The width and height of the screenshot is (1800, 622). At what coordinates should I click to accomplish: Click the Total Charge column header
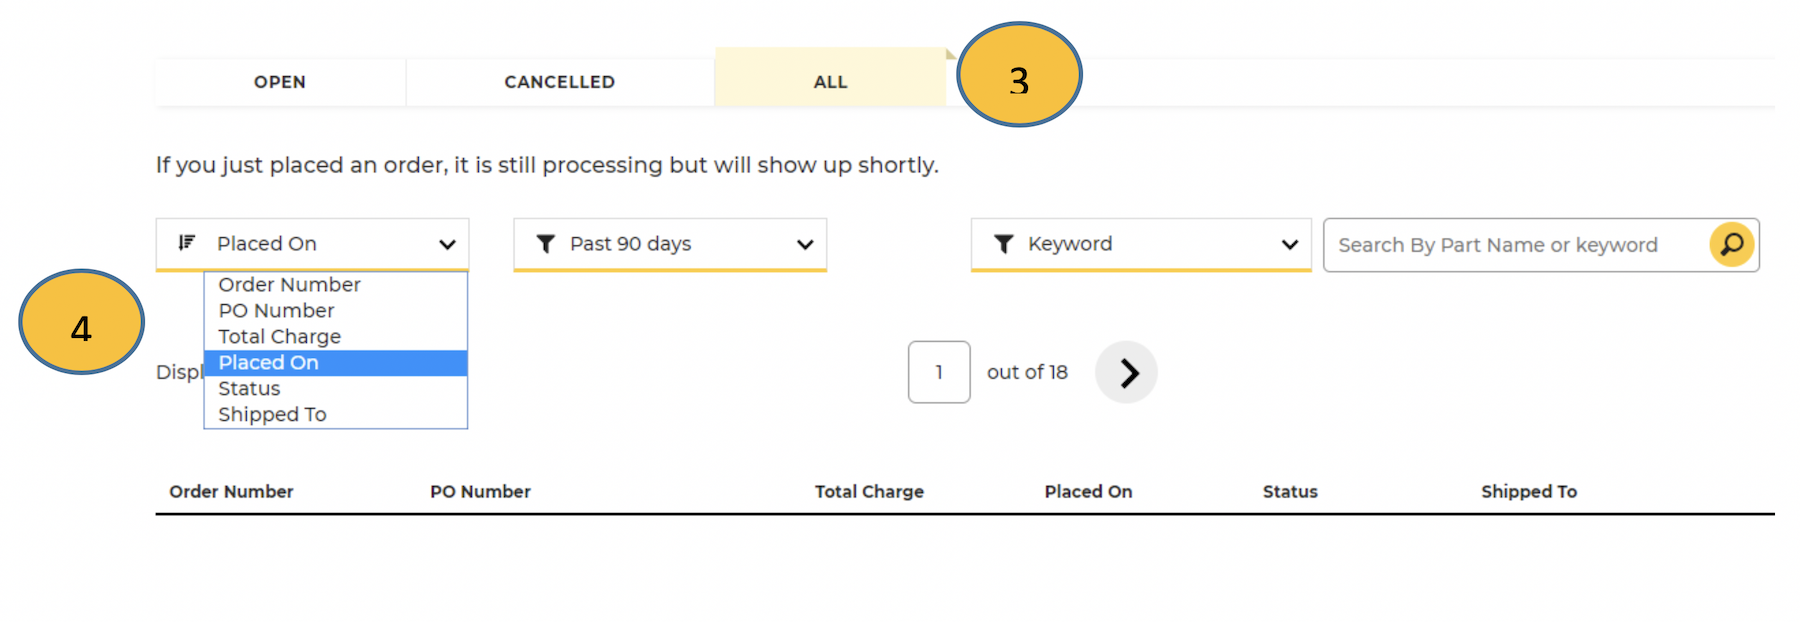coord(869,491)
